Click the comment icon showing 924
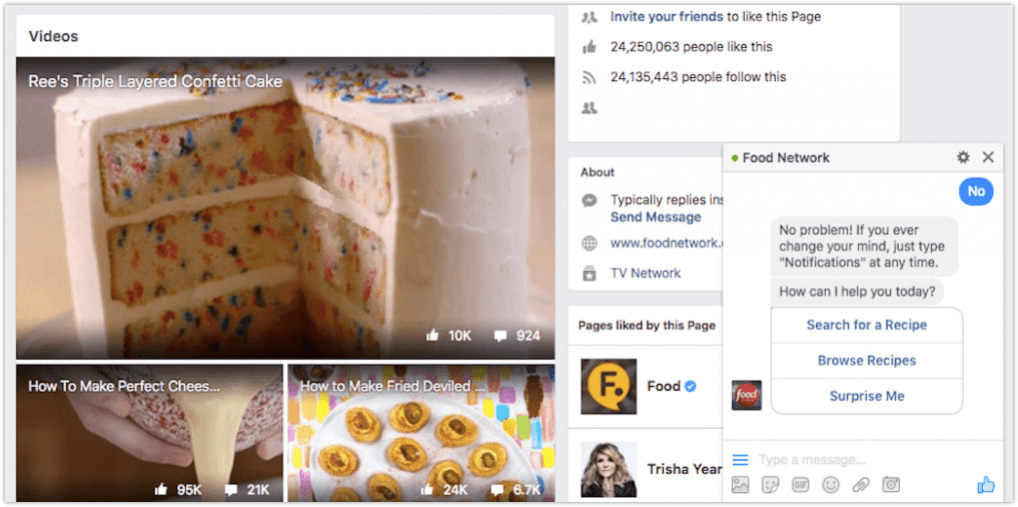 [x=501, y=336]
